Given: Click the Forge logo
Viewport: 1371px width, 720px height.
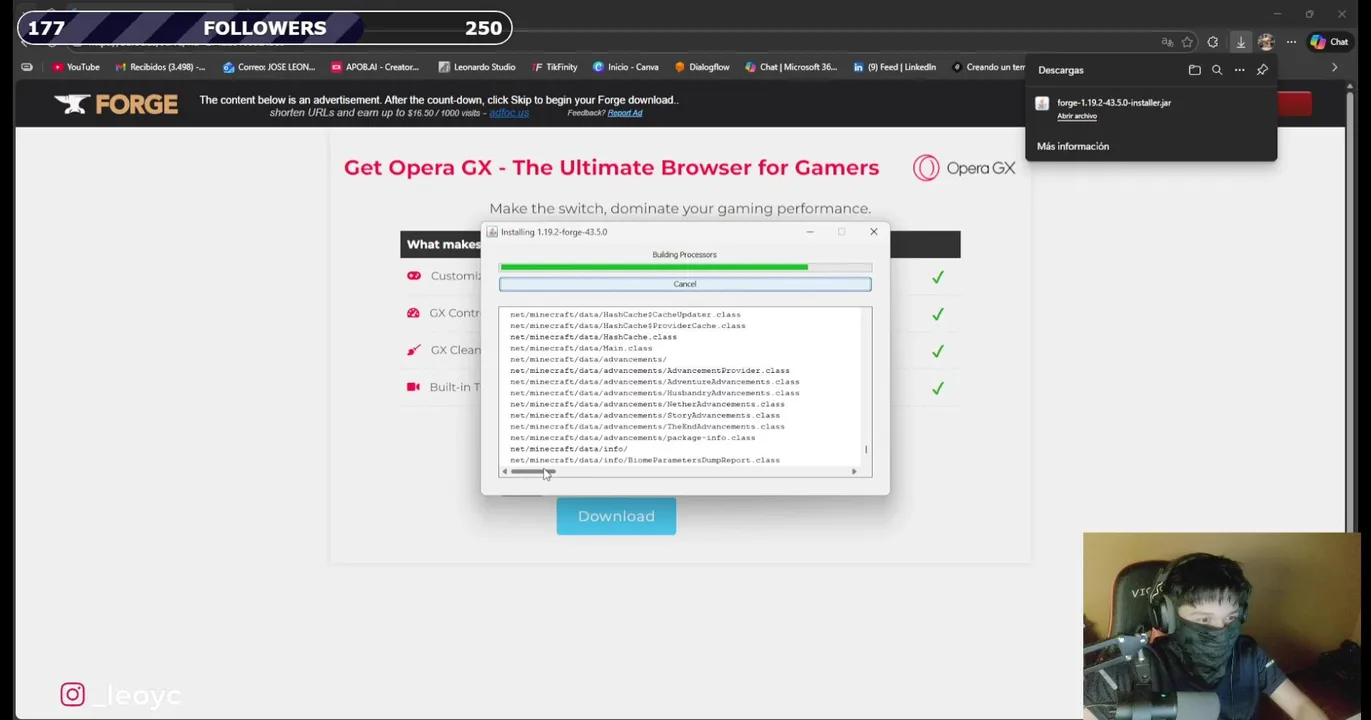Looking at the screenshot, I should point(116,104).
